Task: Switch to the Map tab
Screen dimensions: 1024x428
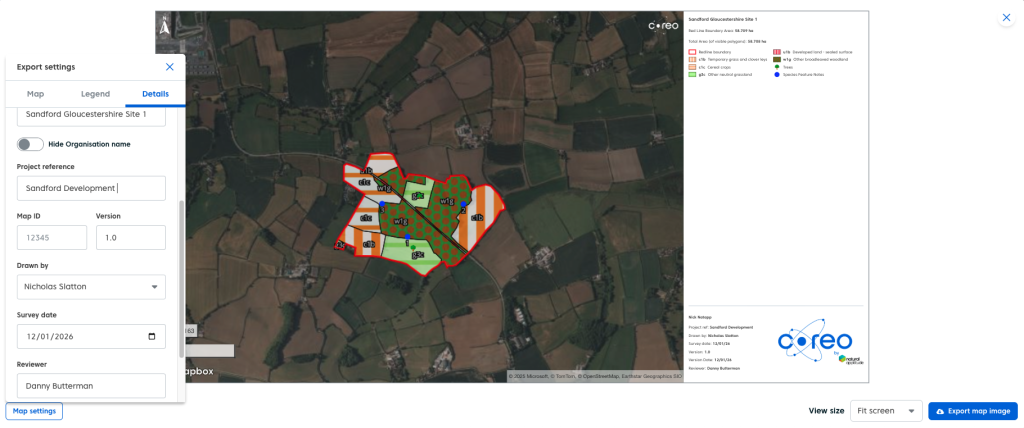Action: coord(35,93)
